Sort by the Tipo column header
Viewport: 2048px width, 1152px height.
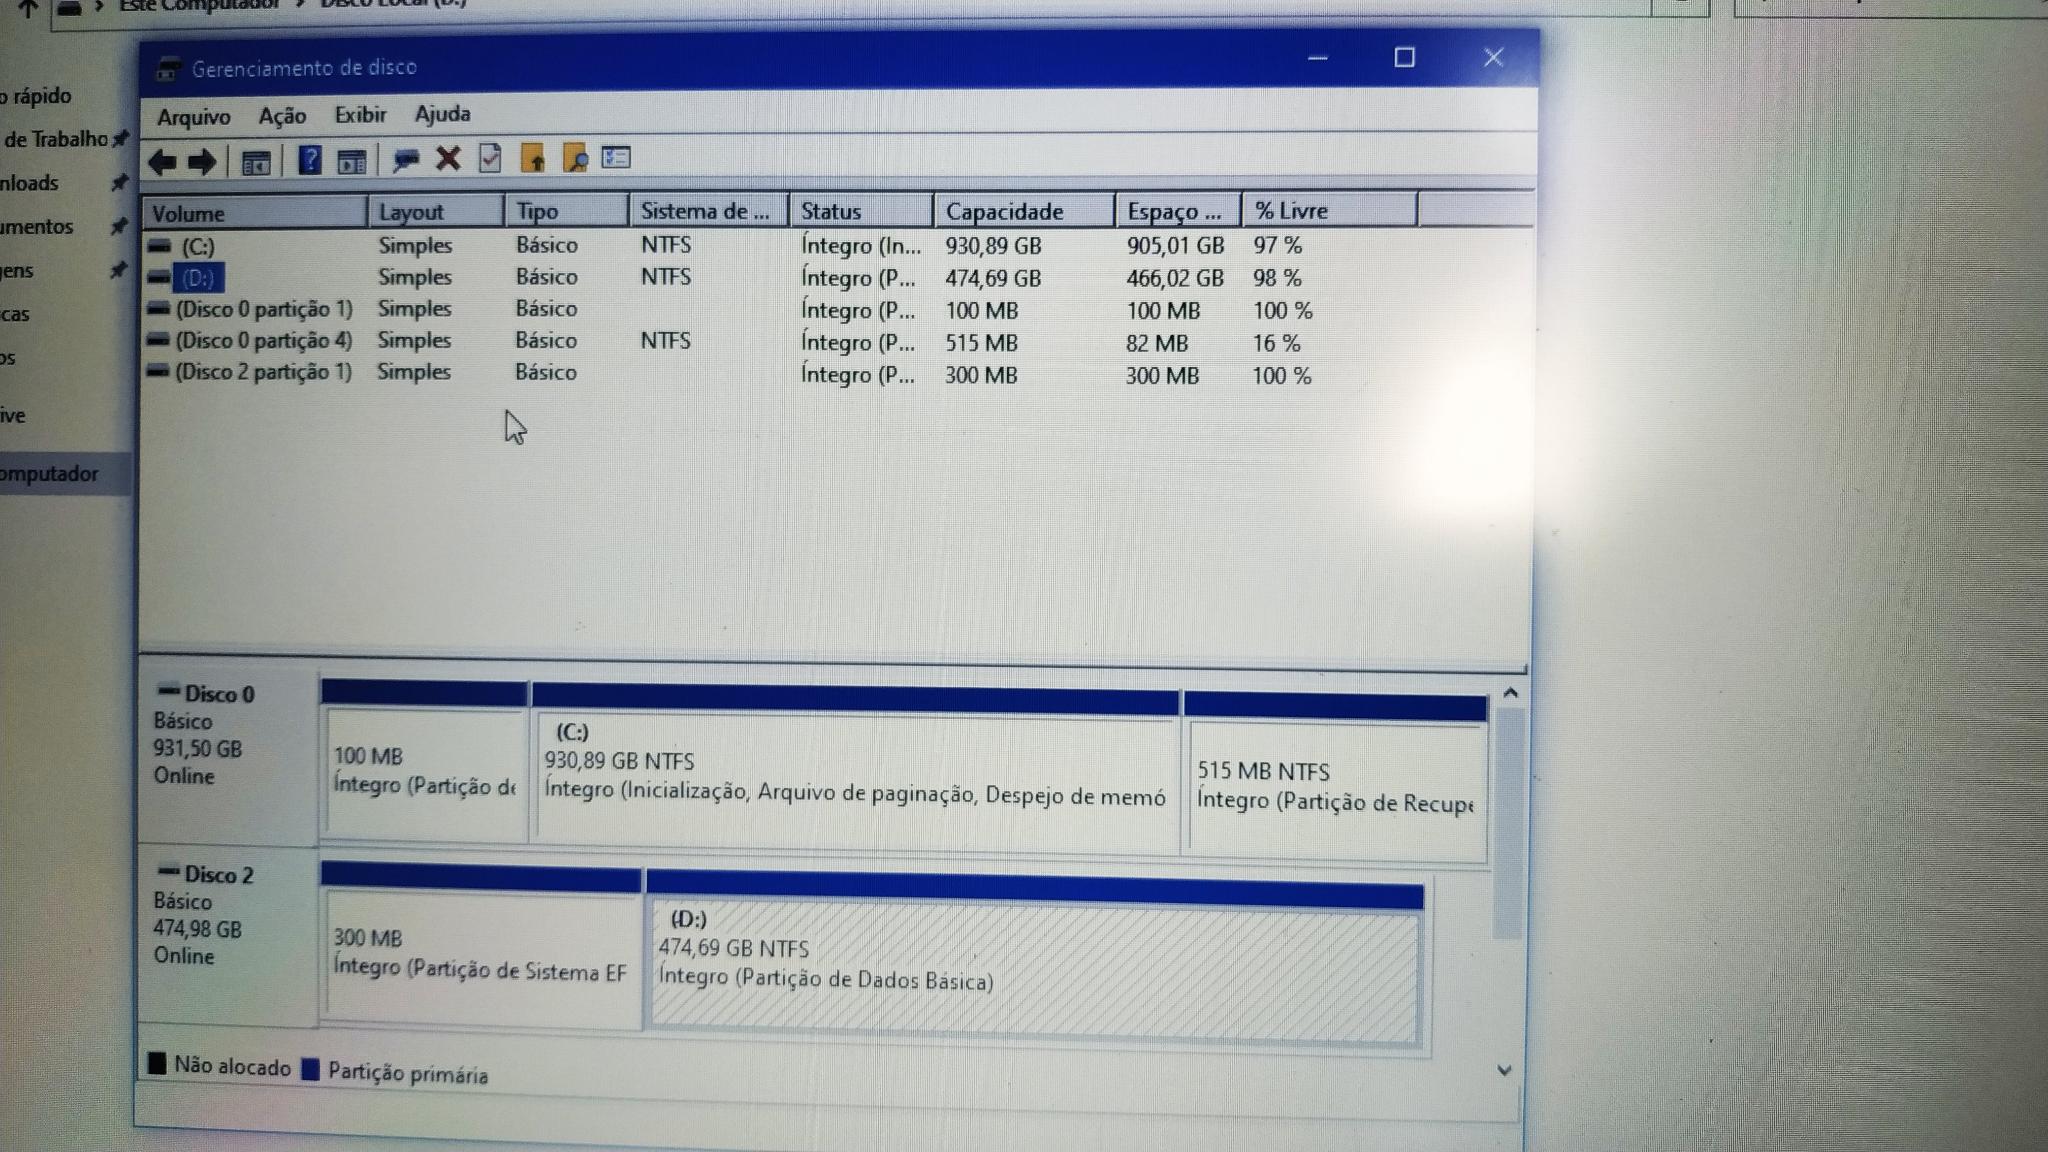click(567, 211)
